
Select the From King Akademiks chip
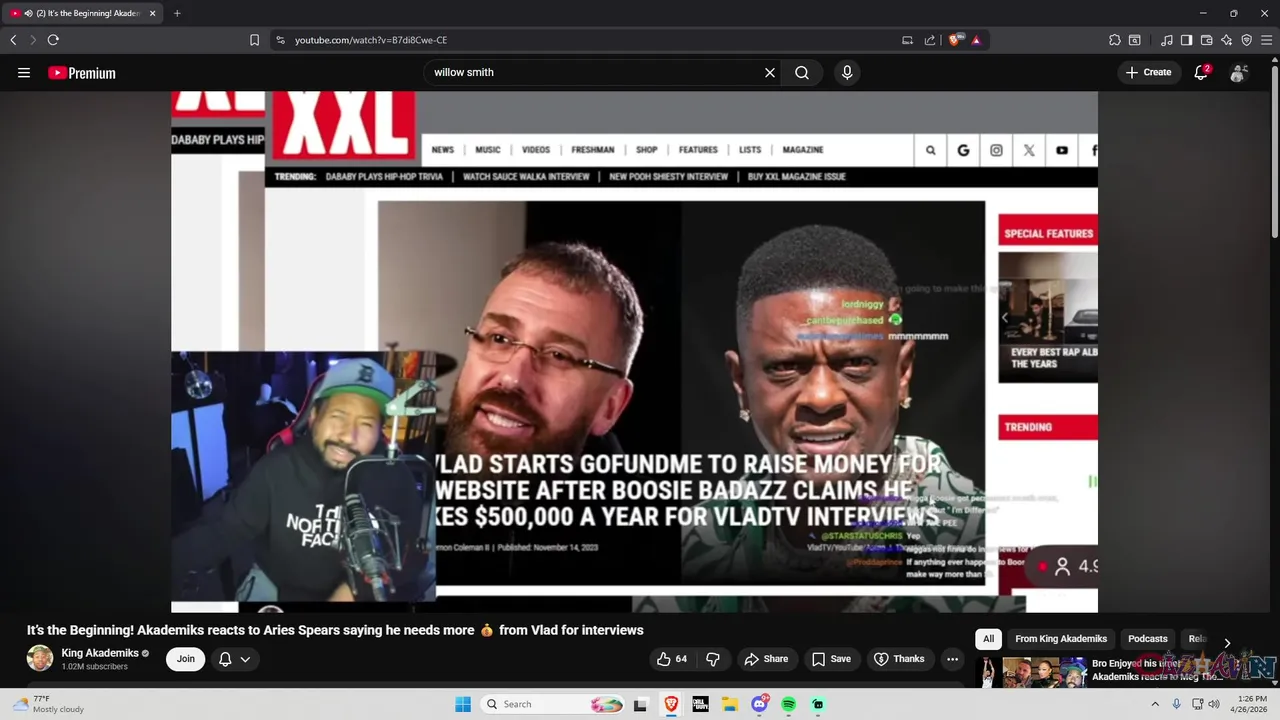[x=1061, y=639]
